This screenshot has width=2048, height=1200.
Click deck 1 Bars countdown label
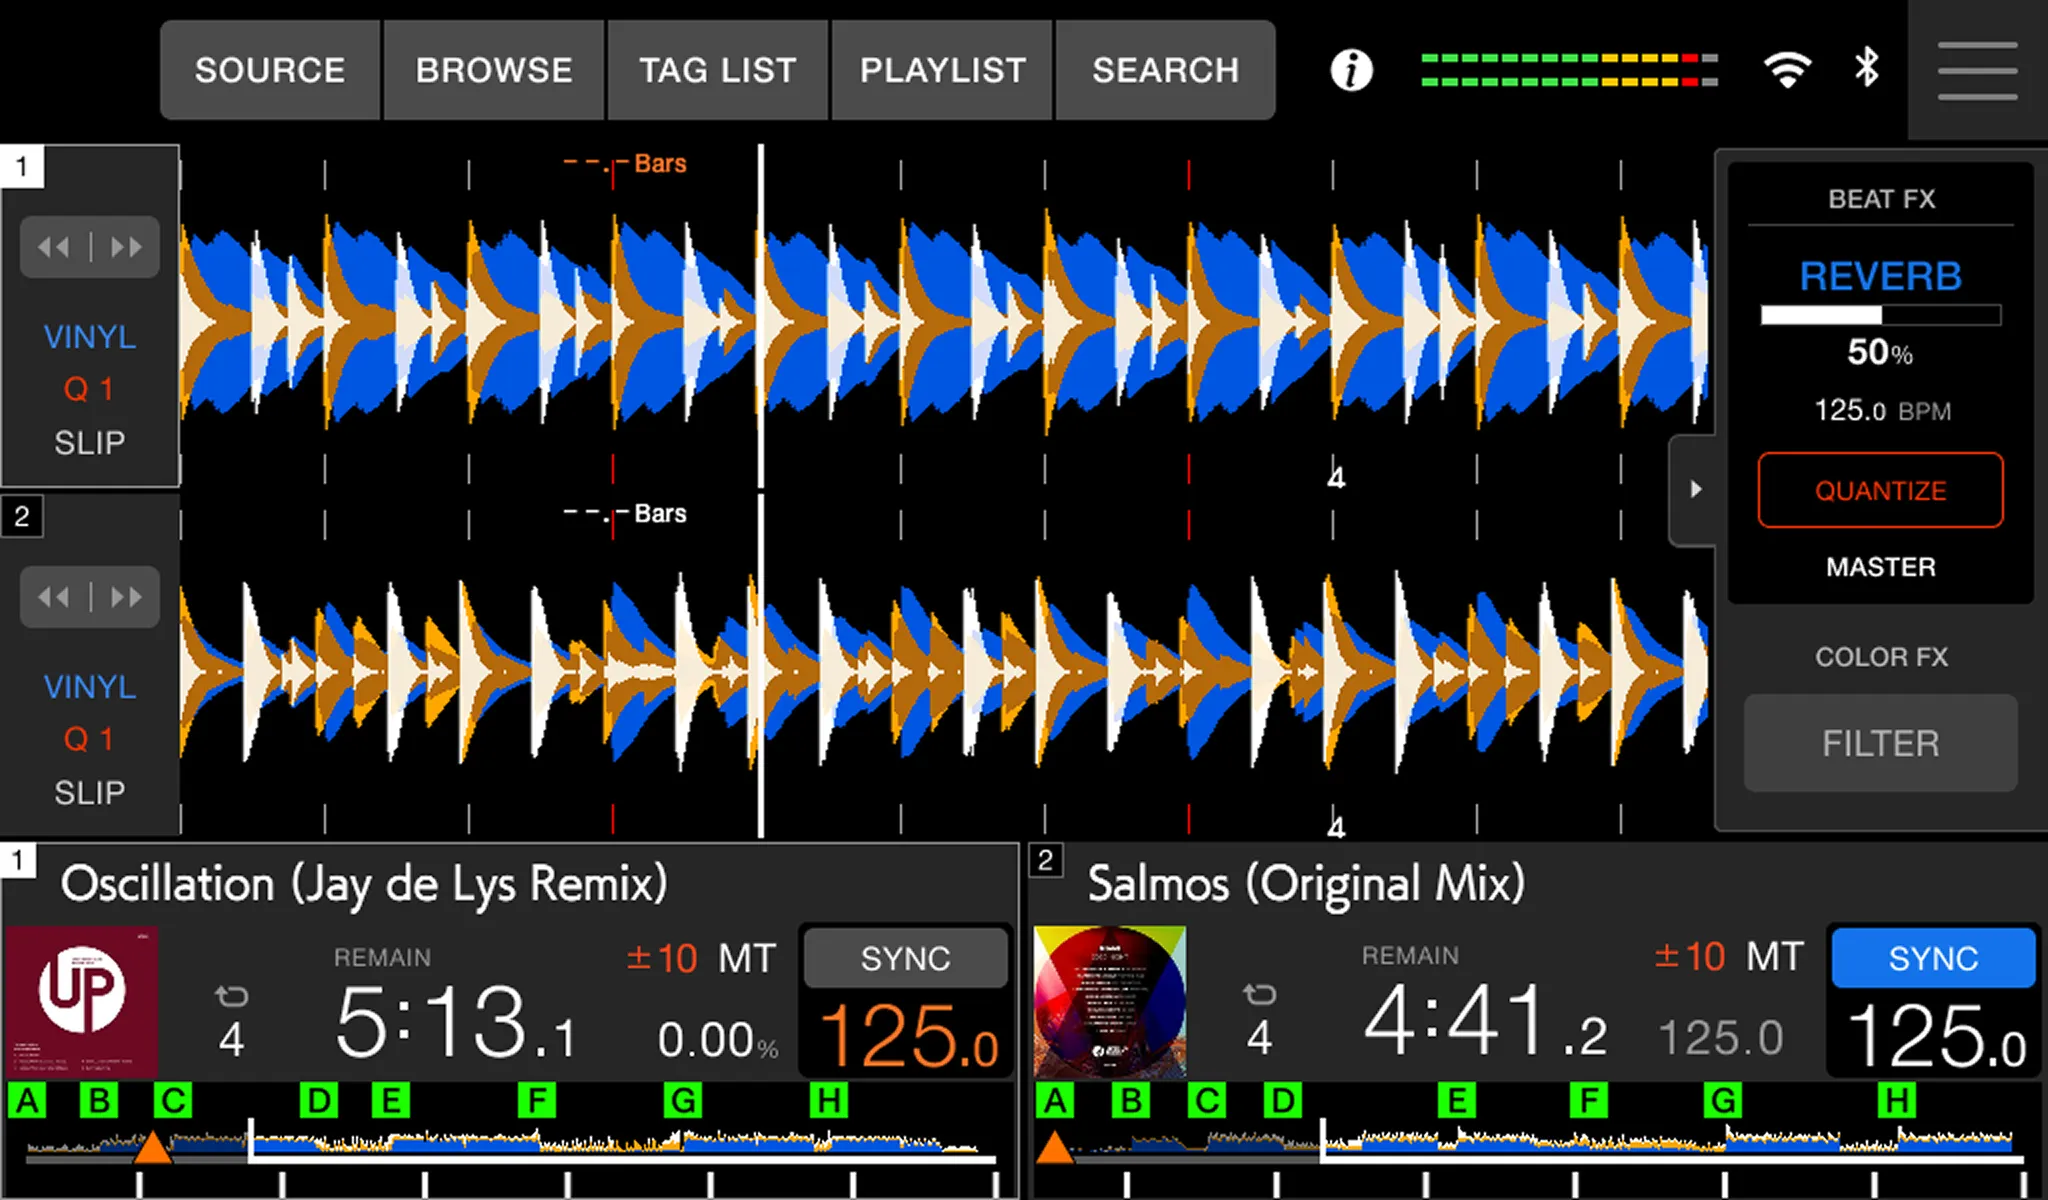point(626,164)
